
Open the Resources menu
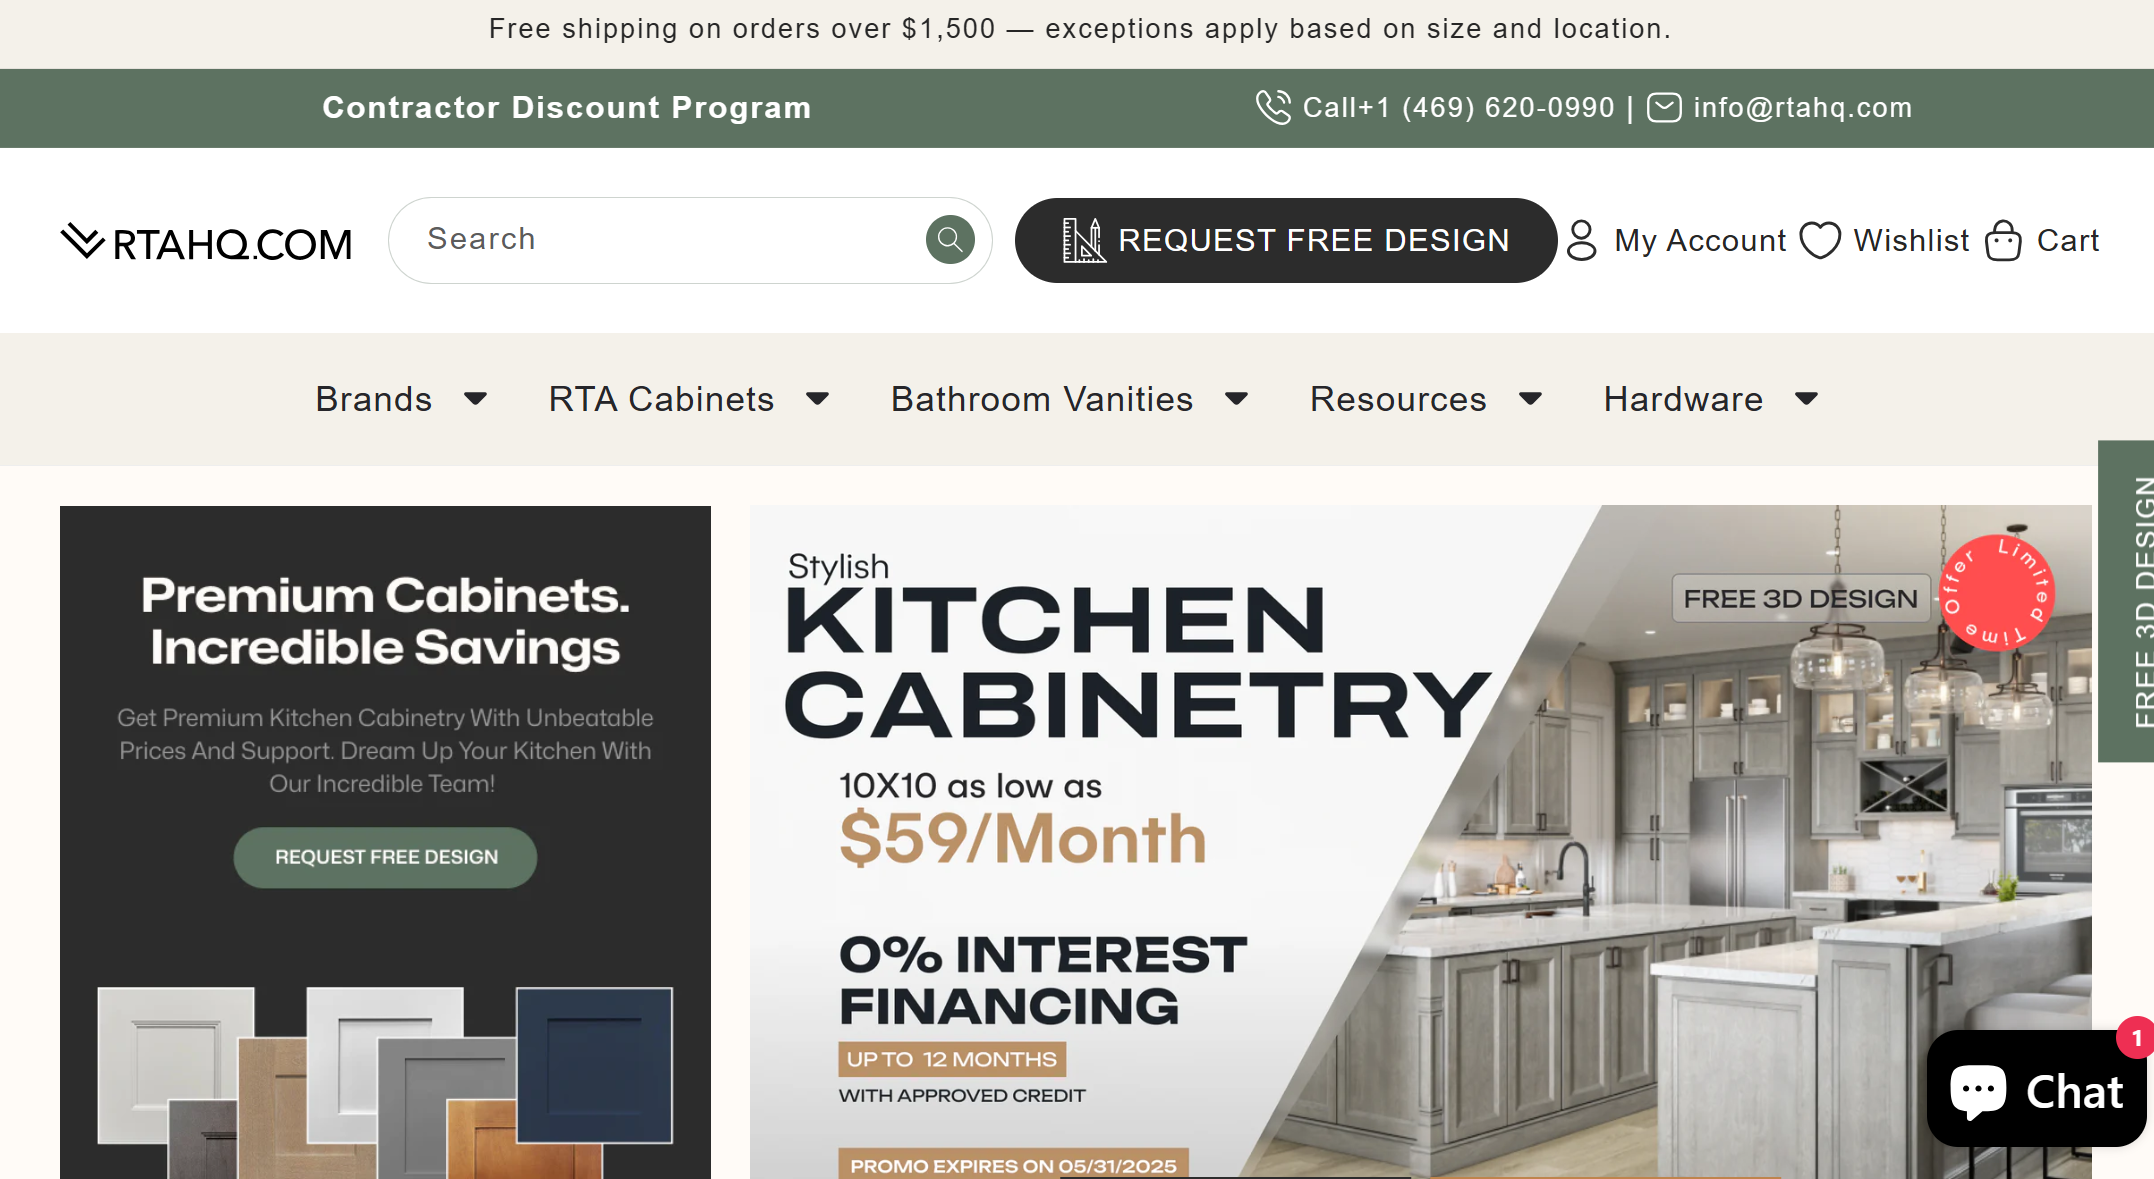click(x=1427, y=399)
